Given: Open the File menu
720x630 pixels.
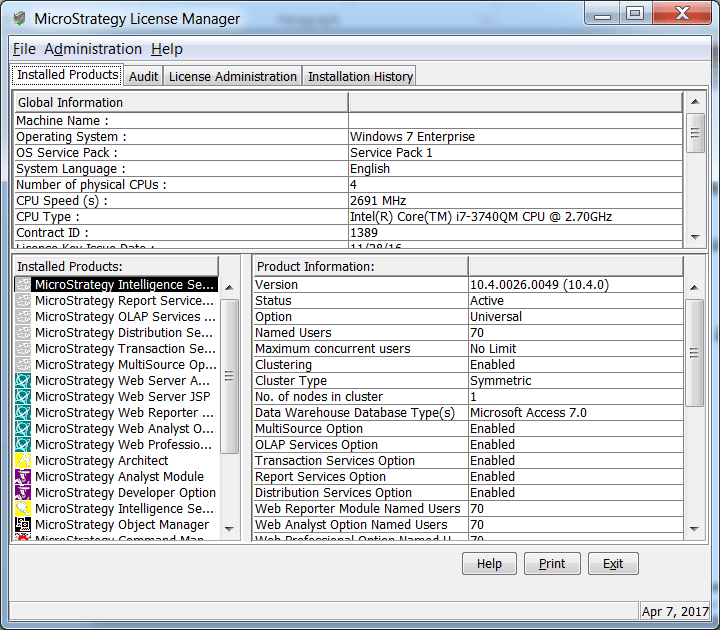Looking at the screenshot, I should pos(24,49).
